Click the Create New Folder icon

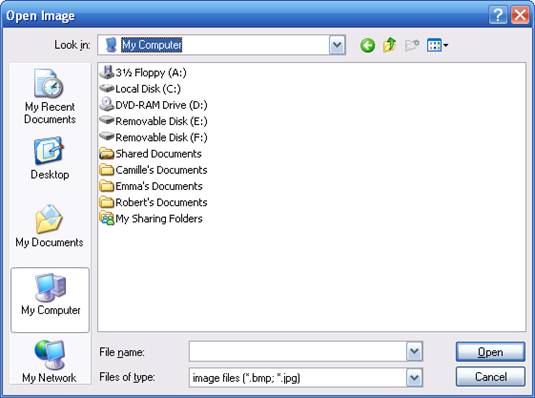pos(412,45)
